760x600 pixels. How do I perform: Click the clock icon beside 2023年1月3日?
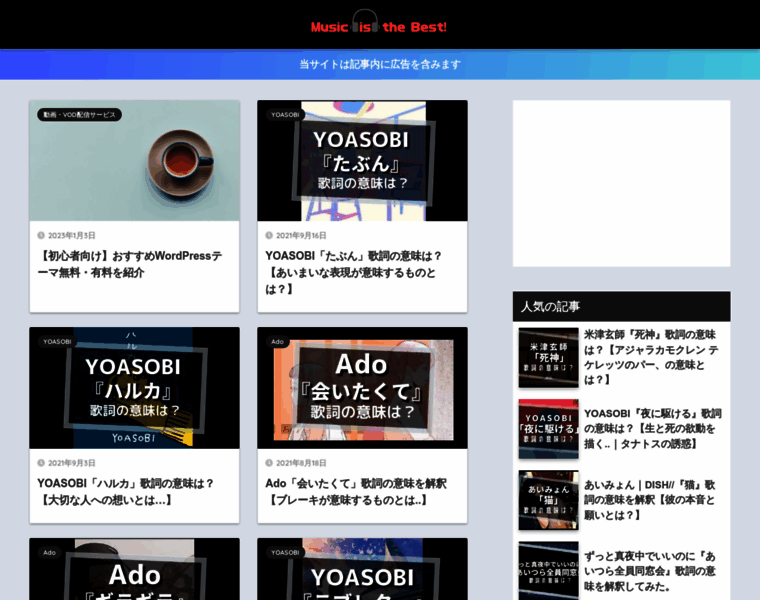41,236
